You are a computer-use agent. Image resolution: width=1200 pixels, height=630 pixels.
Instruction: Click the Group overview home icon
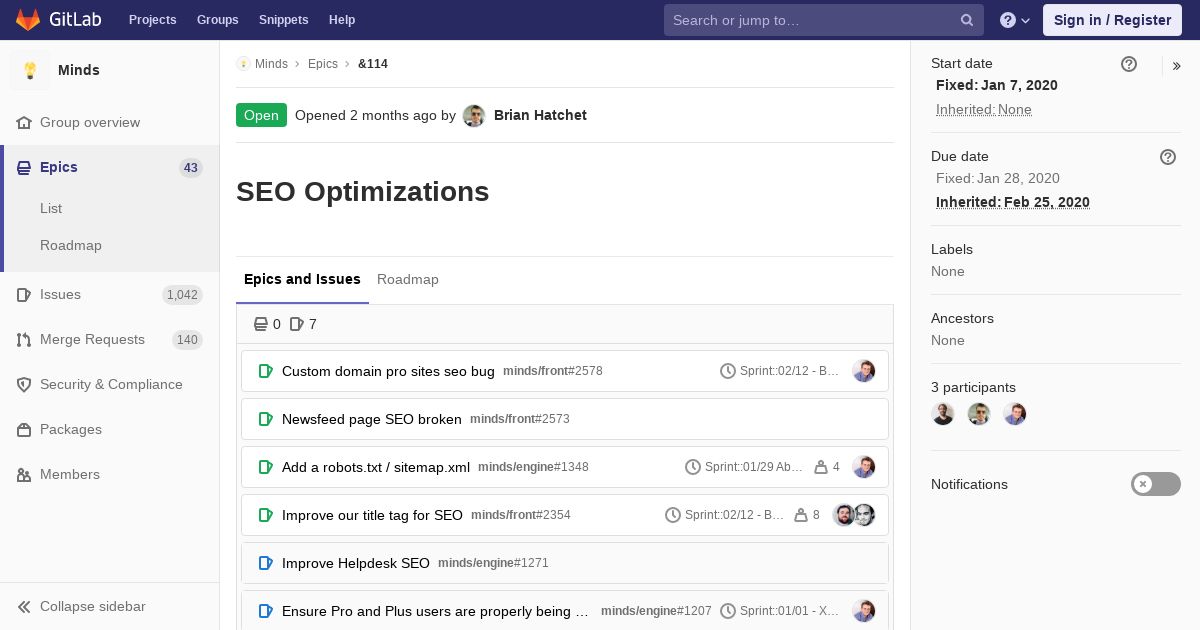tap(24, 122)
